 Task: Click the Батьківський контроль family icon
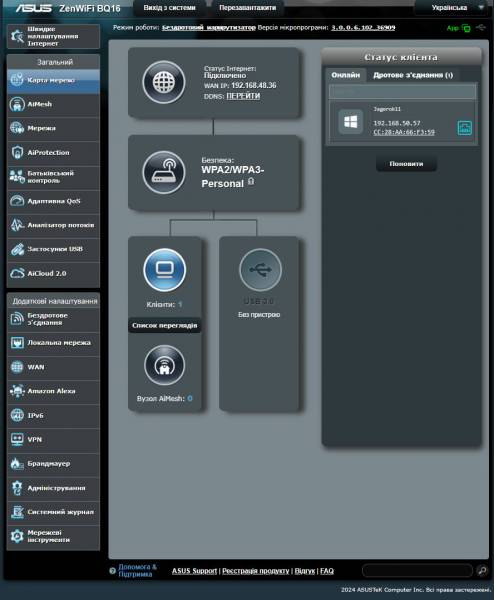pyautogui.click(x=17, y=176)
